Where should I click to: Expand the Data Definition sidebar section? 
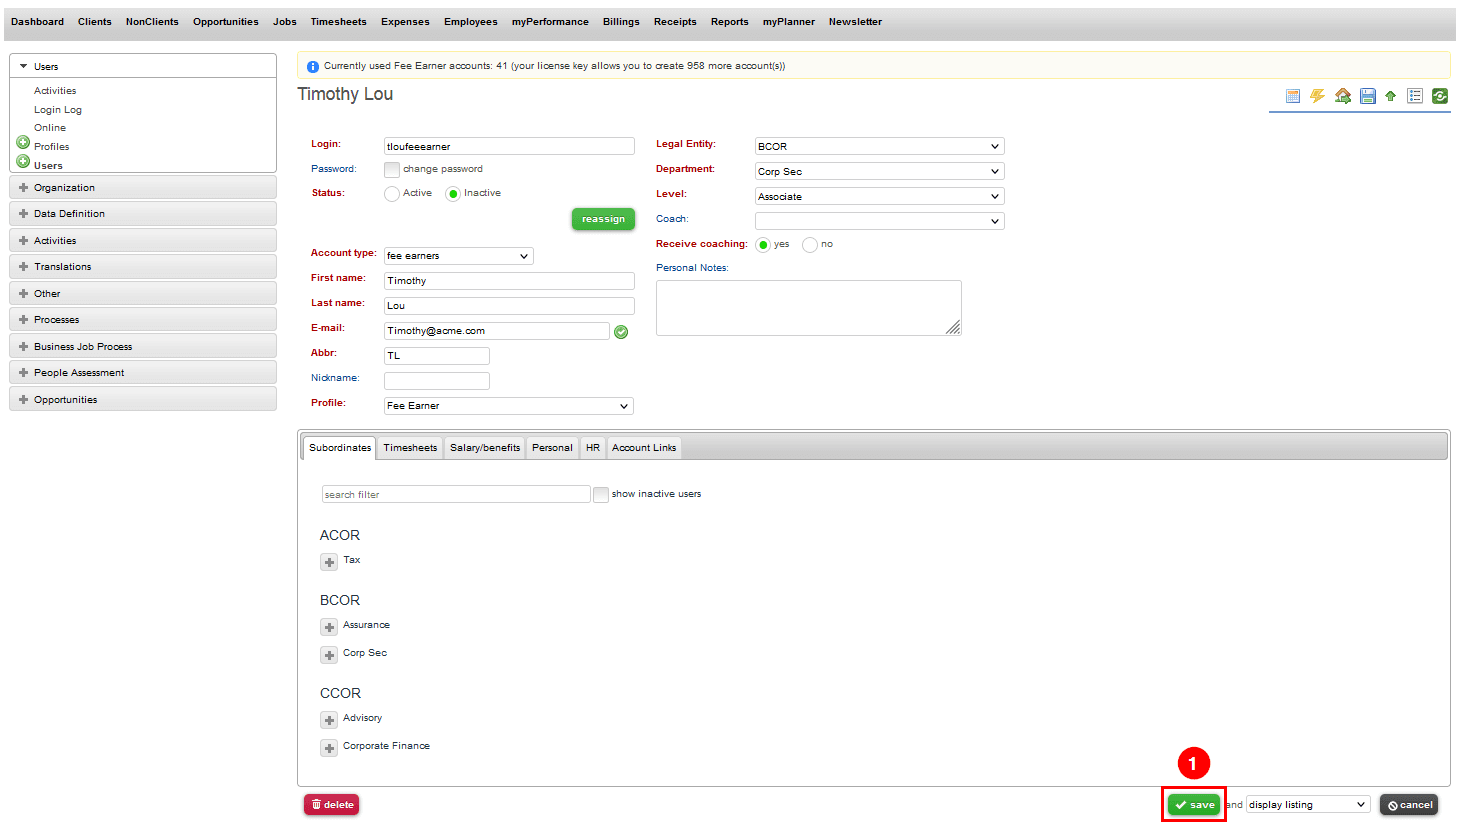[143, 214]
